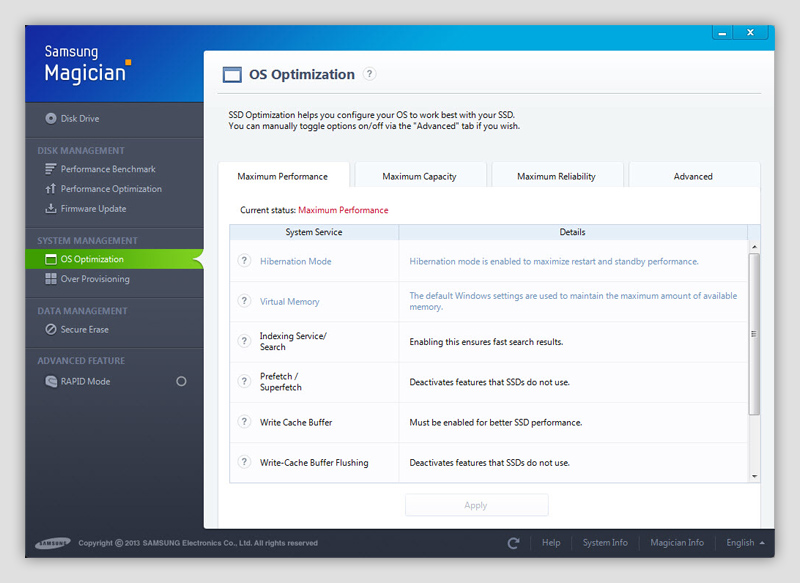Click the scroll down arrow of services list
800x583 pixels.
click(754, 476)
